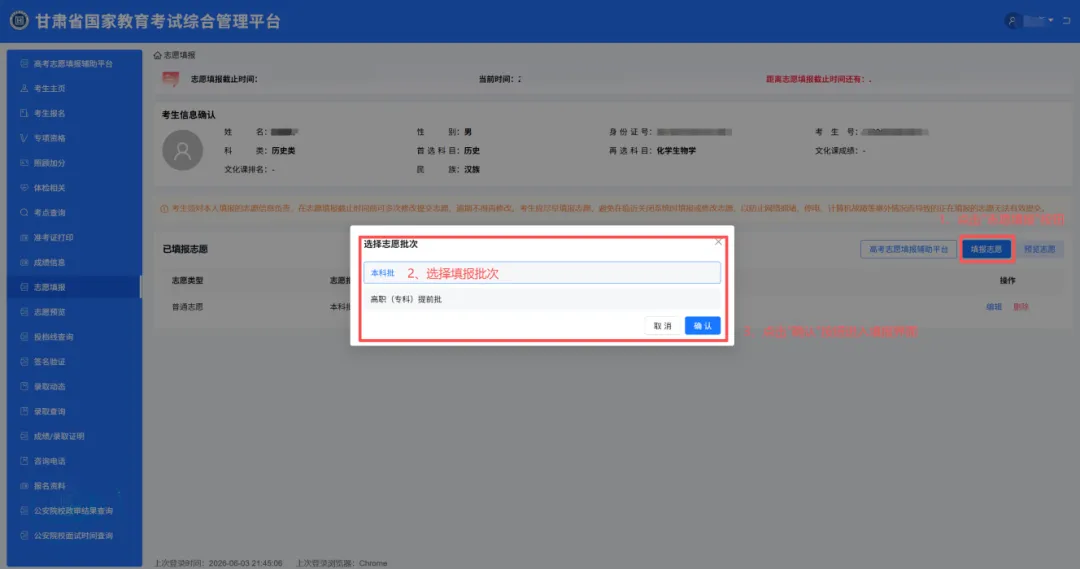Viewport: 1080px width, 569px height.
Task: Select 本科批 batch option
Action: coord(541,273)
